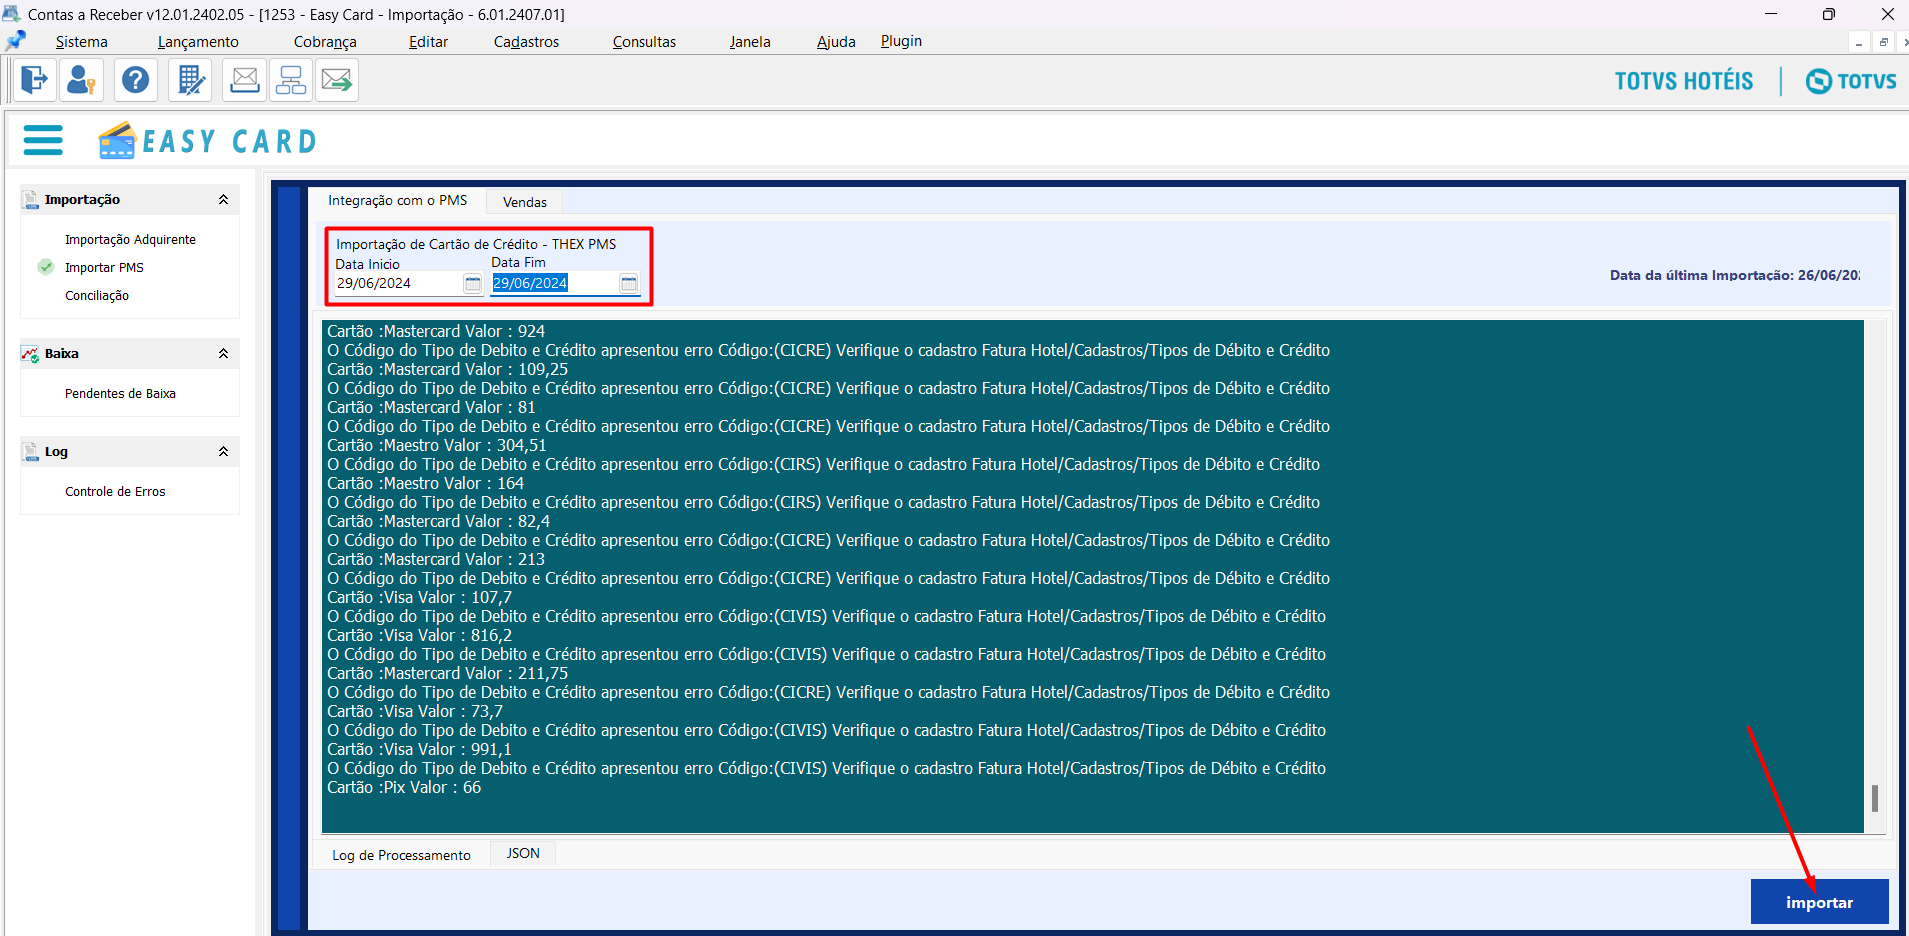The image size is (1909, 936).
Task: Click the log line "Cartão :Visa Valor : 991,1"
Action: tap(419, 749)
